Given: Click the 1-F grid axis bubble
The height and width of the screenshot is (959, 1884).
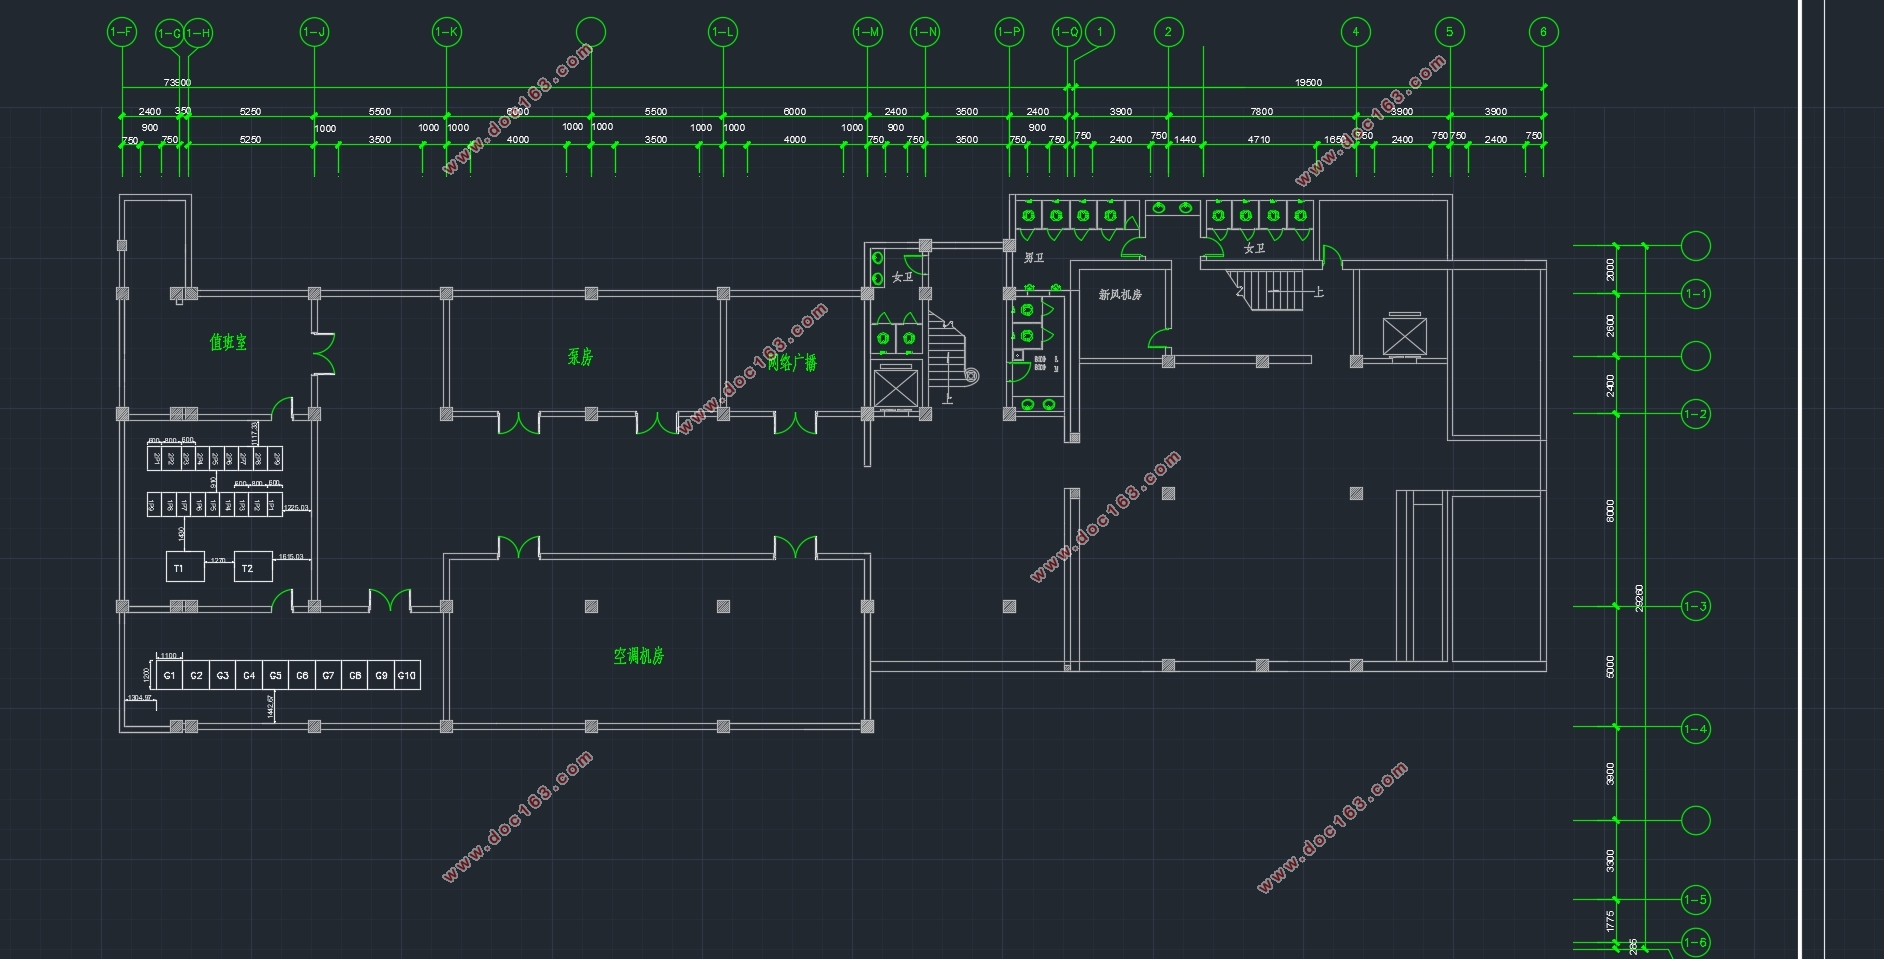Looking at the screenshot, I should [x=122, y=33].
